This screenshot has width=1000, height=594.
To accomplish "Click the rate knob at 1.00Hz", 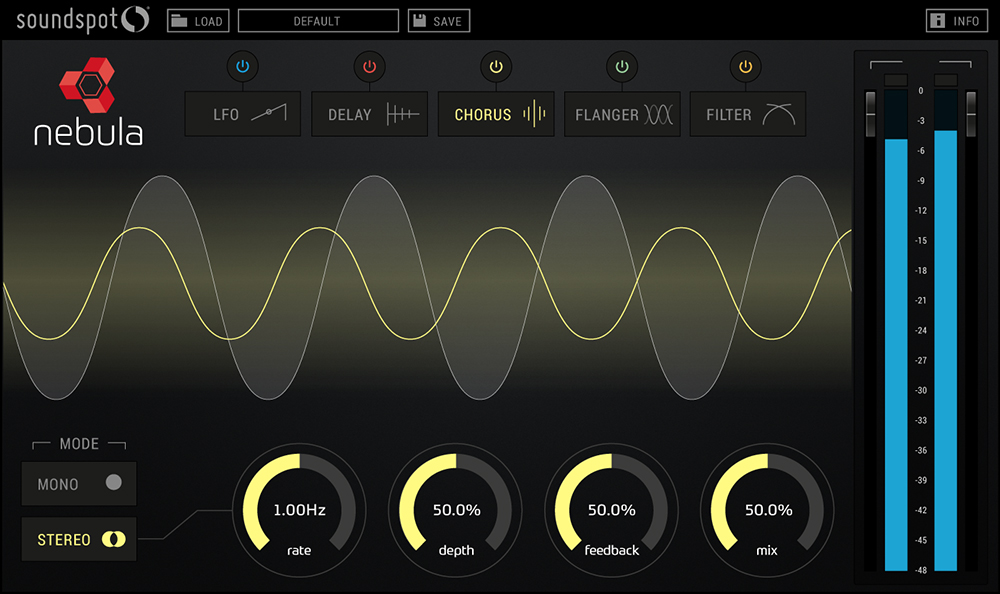I will coord(299,510).
